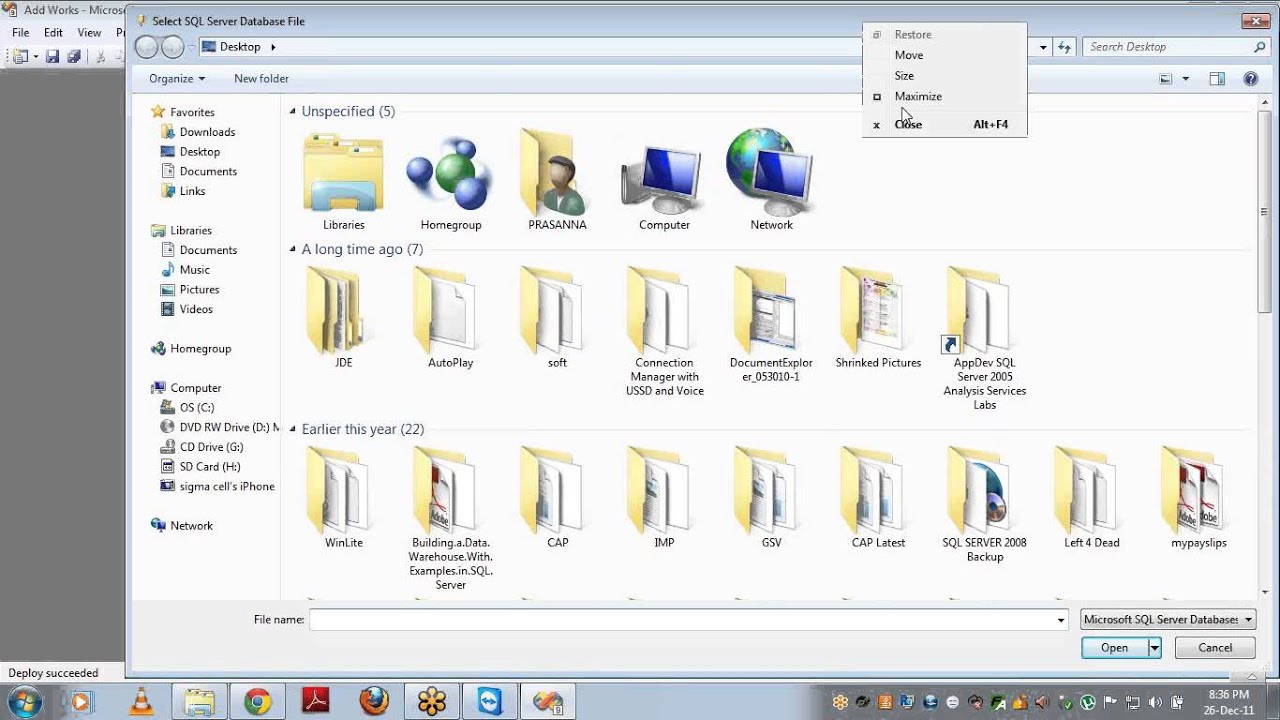Screen dimensions: 1280x720
Task: Select the soft folder
Action: click(557, 318)
